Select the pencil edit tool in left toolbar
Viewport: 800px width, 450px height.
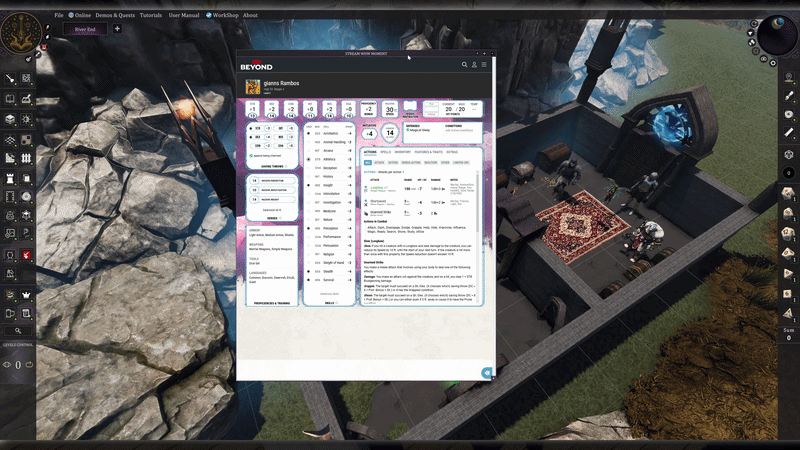26,98
